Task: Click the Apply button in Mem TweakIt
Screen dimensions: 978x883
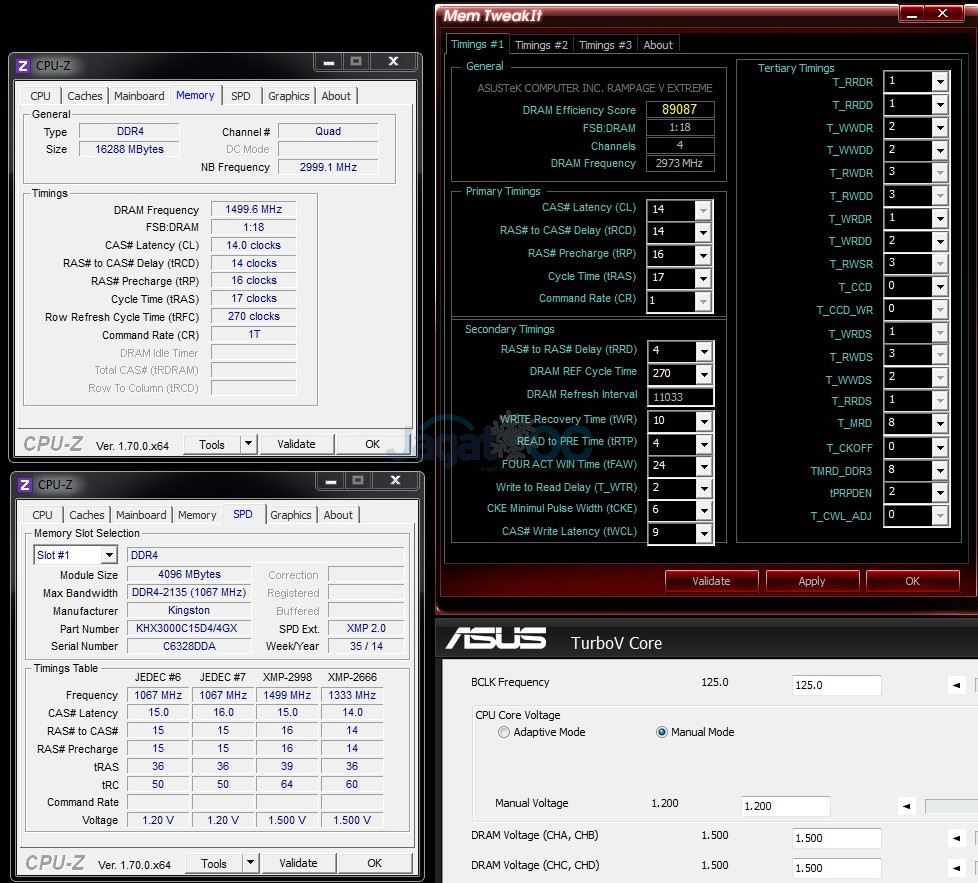Action: point(811,581)
